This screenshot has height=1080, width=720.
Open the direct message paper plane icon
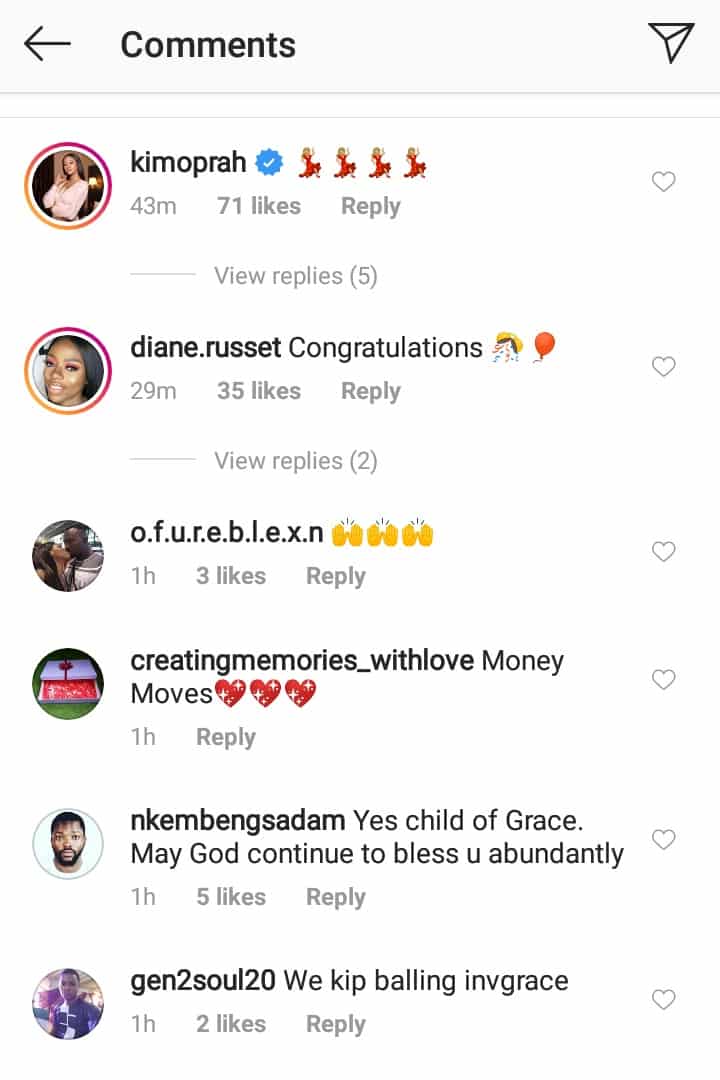(671, 43)
